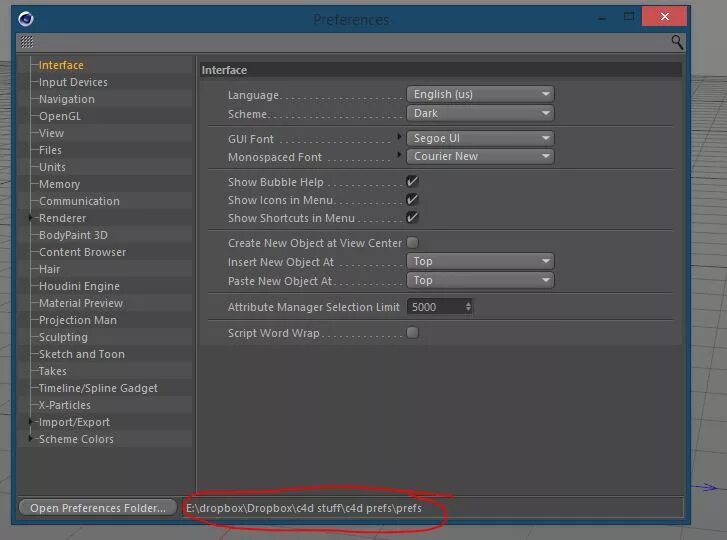Enable Script Word Wrap checkbox
The height and width of the screenshot is (540, 727).
(412, 332)
